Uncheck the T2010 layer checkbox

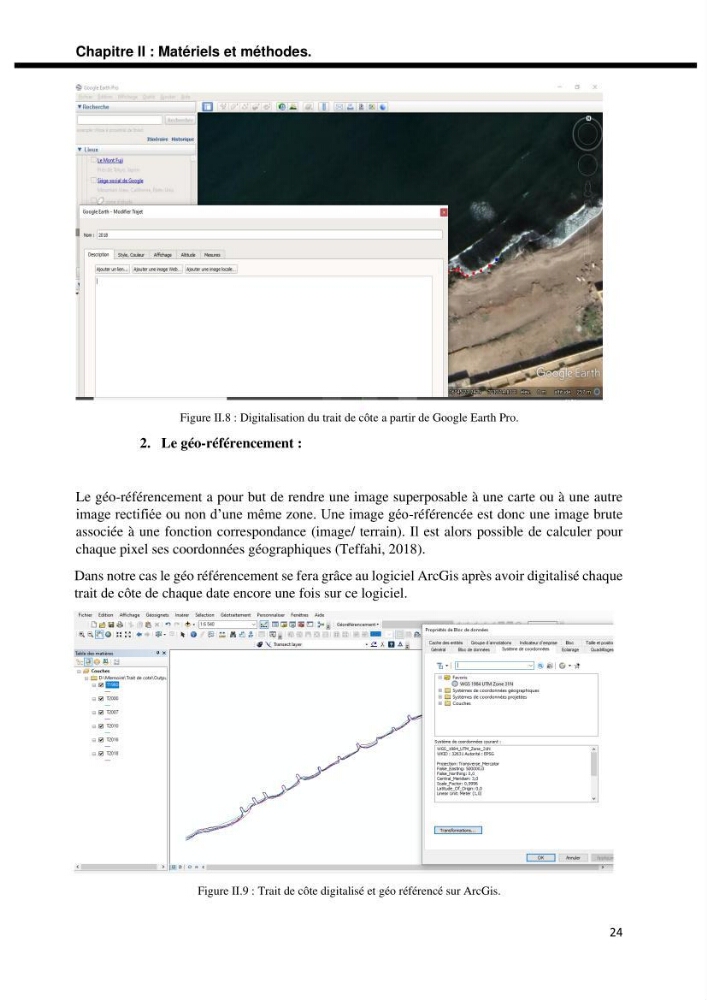101,726
